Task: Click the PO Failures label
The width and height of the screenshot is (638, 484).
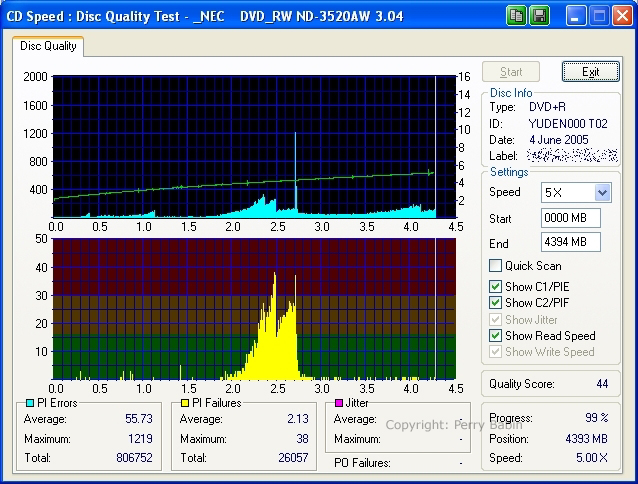Action: click(x=362, y=463)
